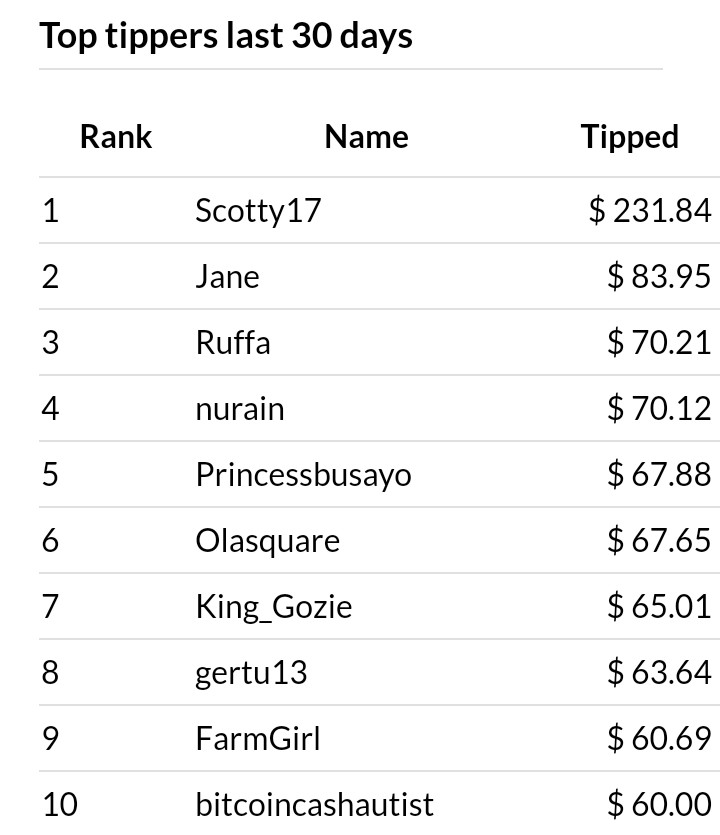Click the Tipped column header

[629, 138]
